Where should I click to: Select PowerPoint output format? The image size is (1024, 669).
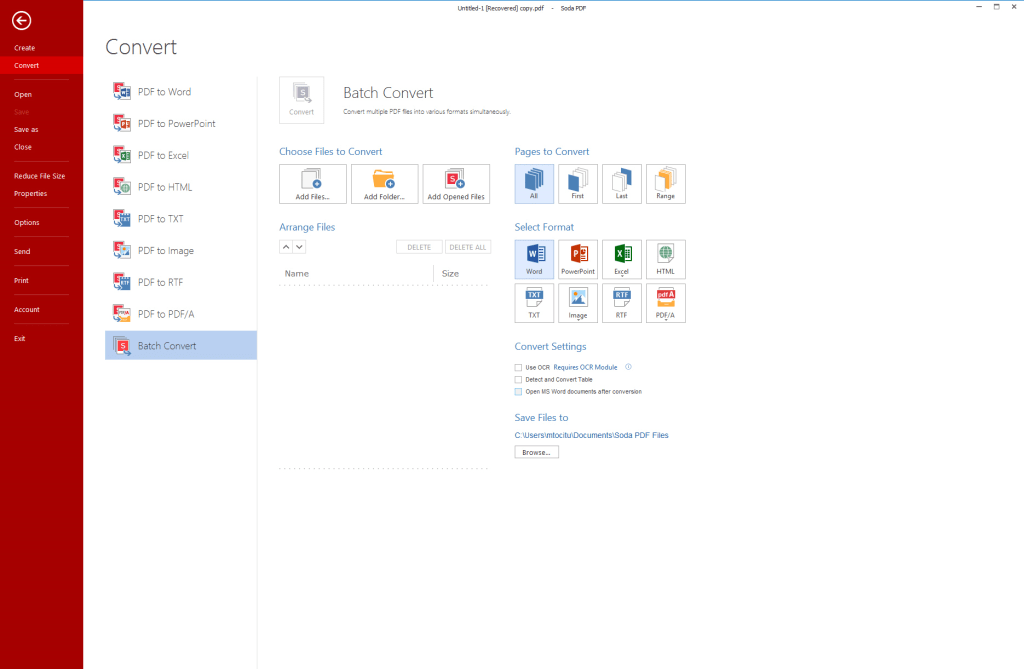578,259
